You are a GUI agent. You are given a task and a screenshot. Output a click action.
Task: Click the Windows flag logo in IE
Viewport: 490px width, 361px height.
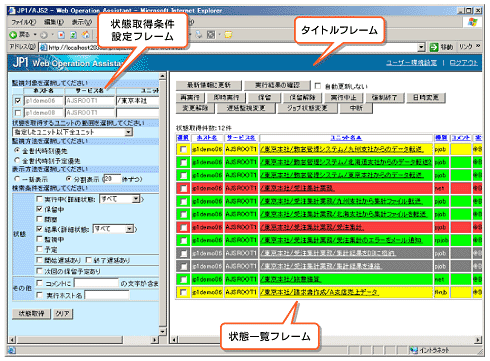click(473, 22)
